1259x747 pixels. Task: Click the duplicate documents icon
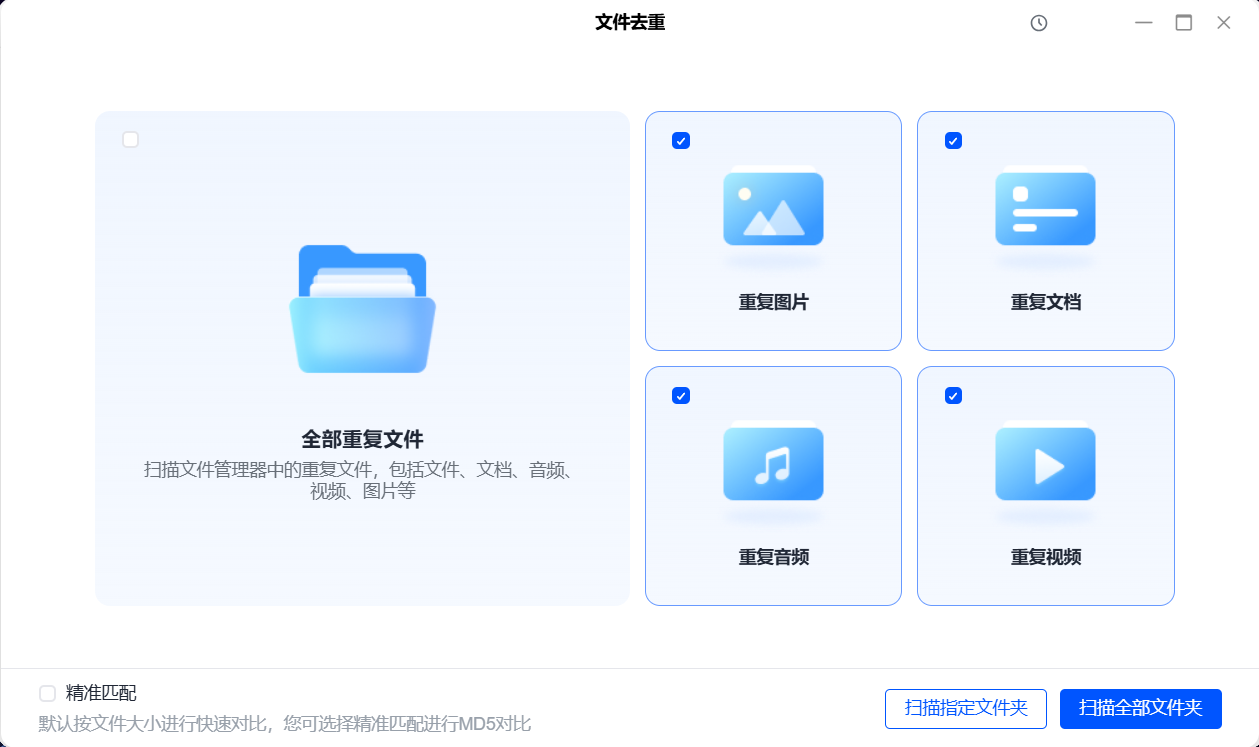click(x=1045, y=208)
